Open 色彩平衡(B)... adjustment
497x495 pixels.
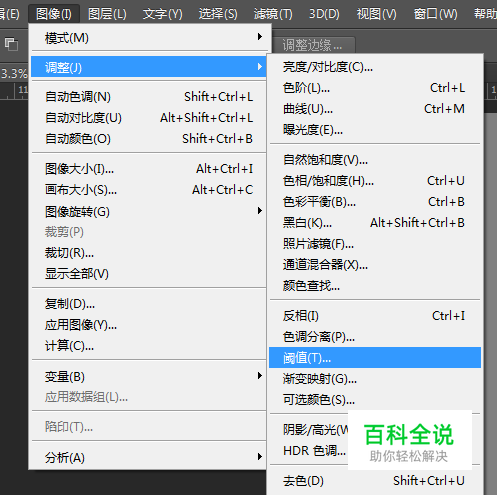375,202
